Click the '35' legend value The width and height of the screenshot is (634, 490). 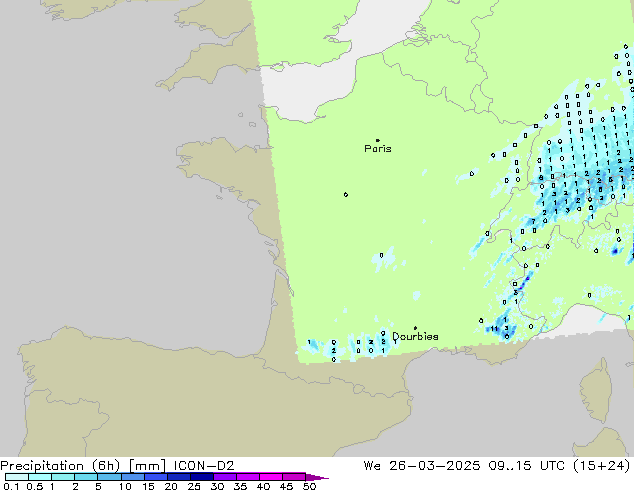click(x=240, y=486)
